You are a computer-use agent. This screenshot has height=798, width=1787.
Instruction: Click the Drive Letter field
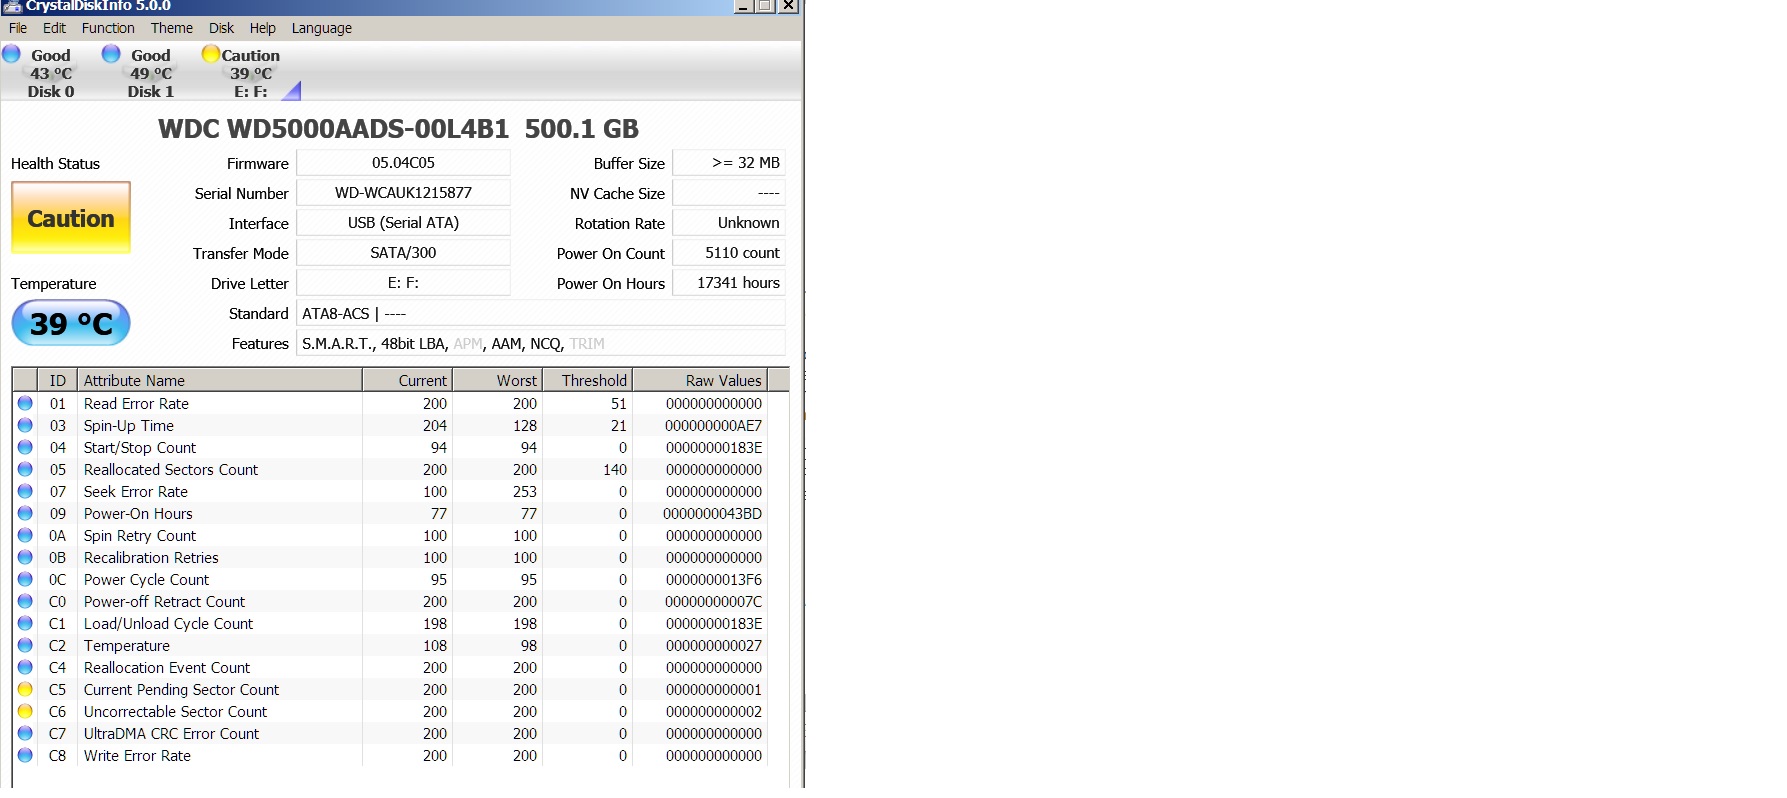(x=403, y=283)
